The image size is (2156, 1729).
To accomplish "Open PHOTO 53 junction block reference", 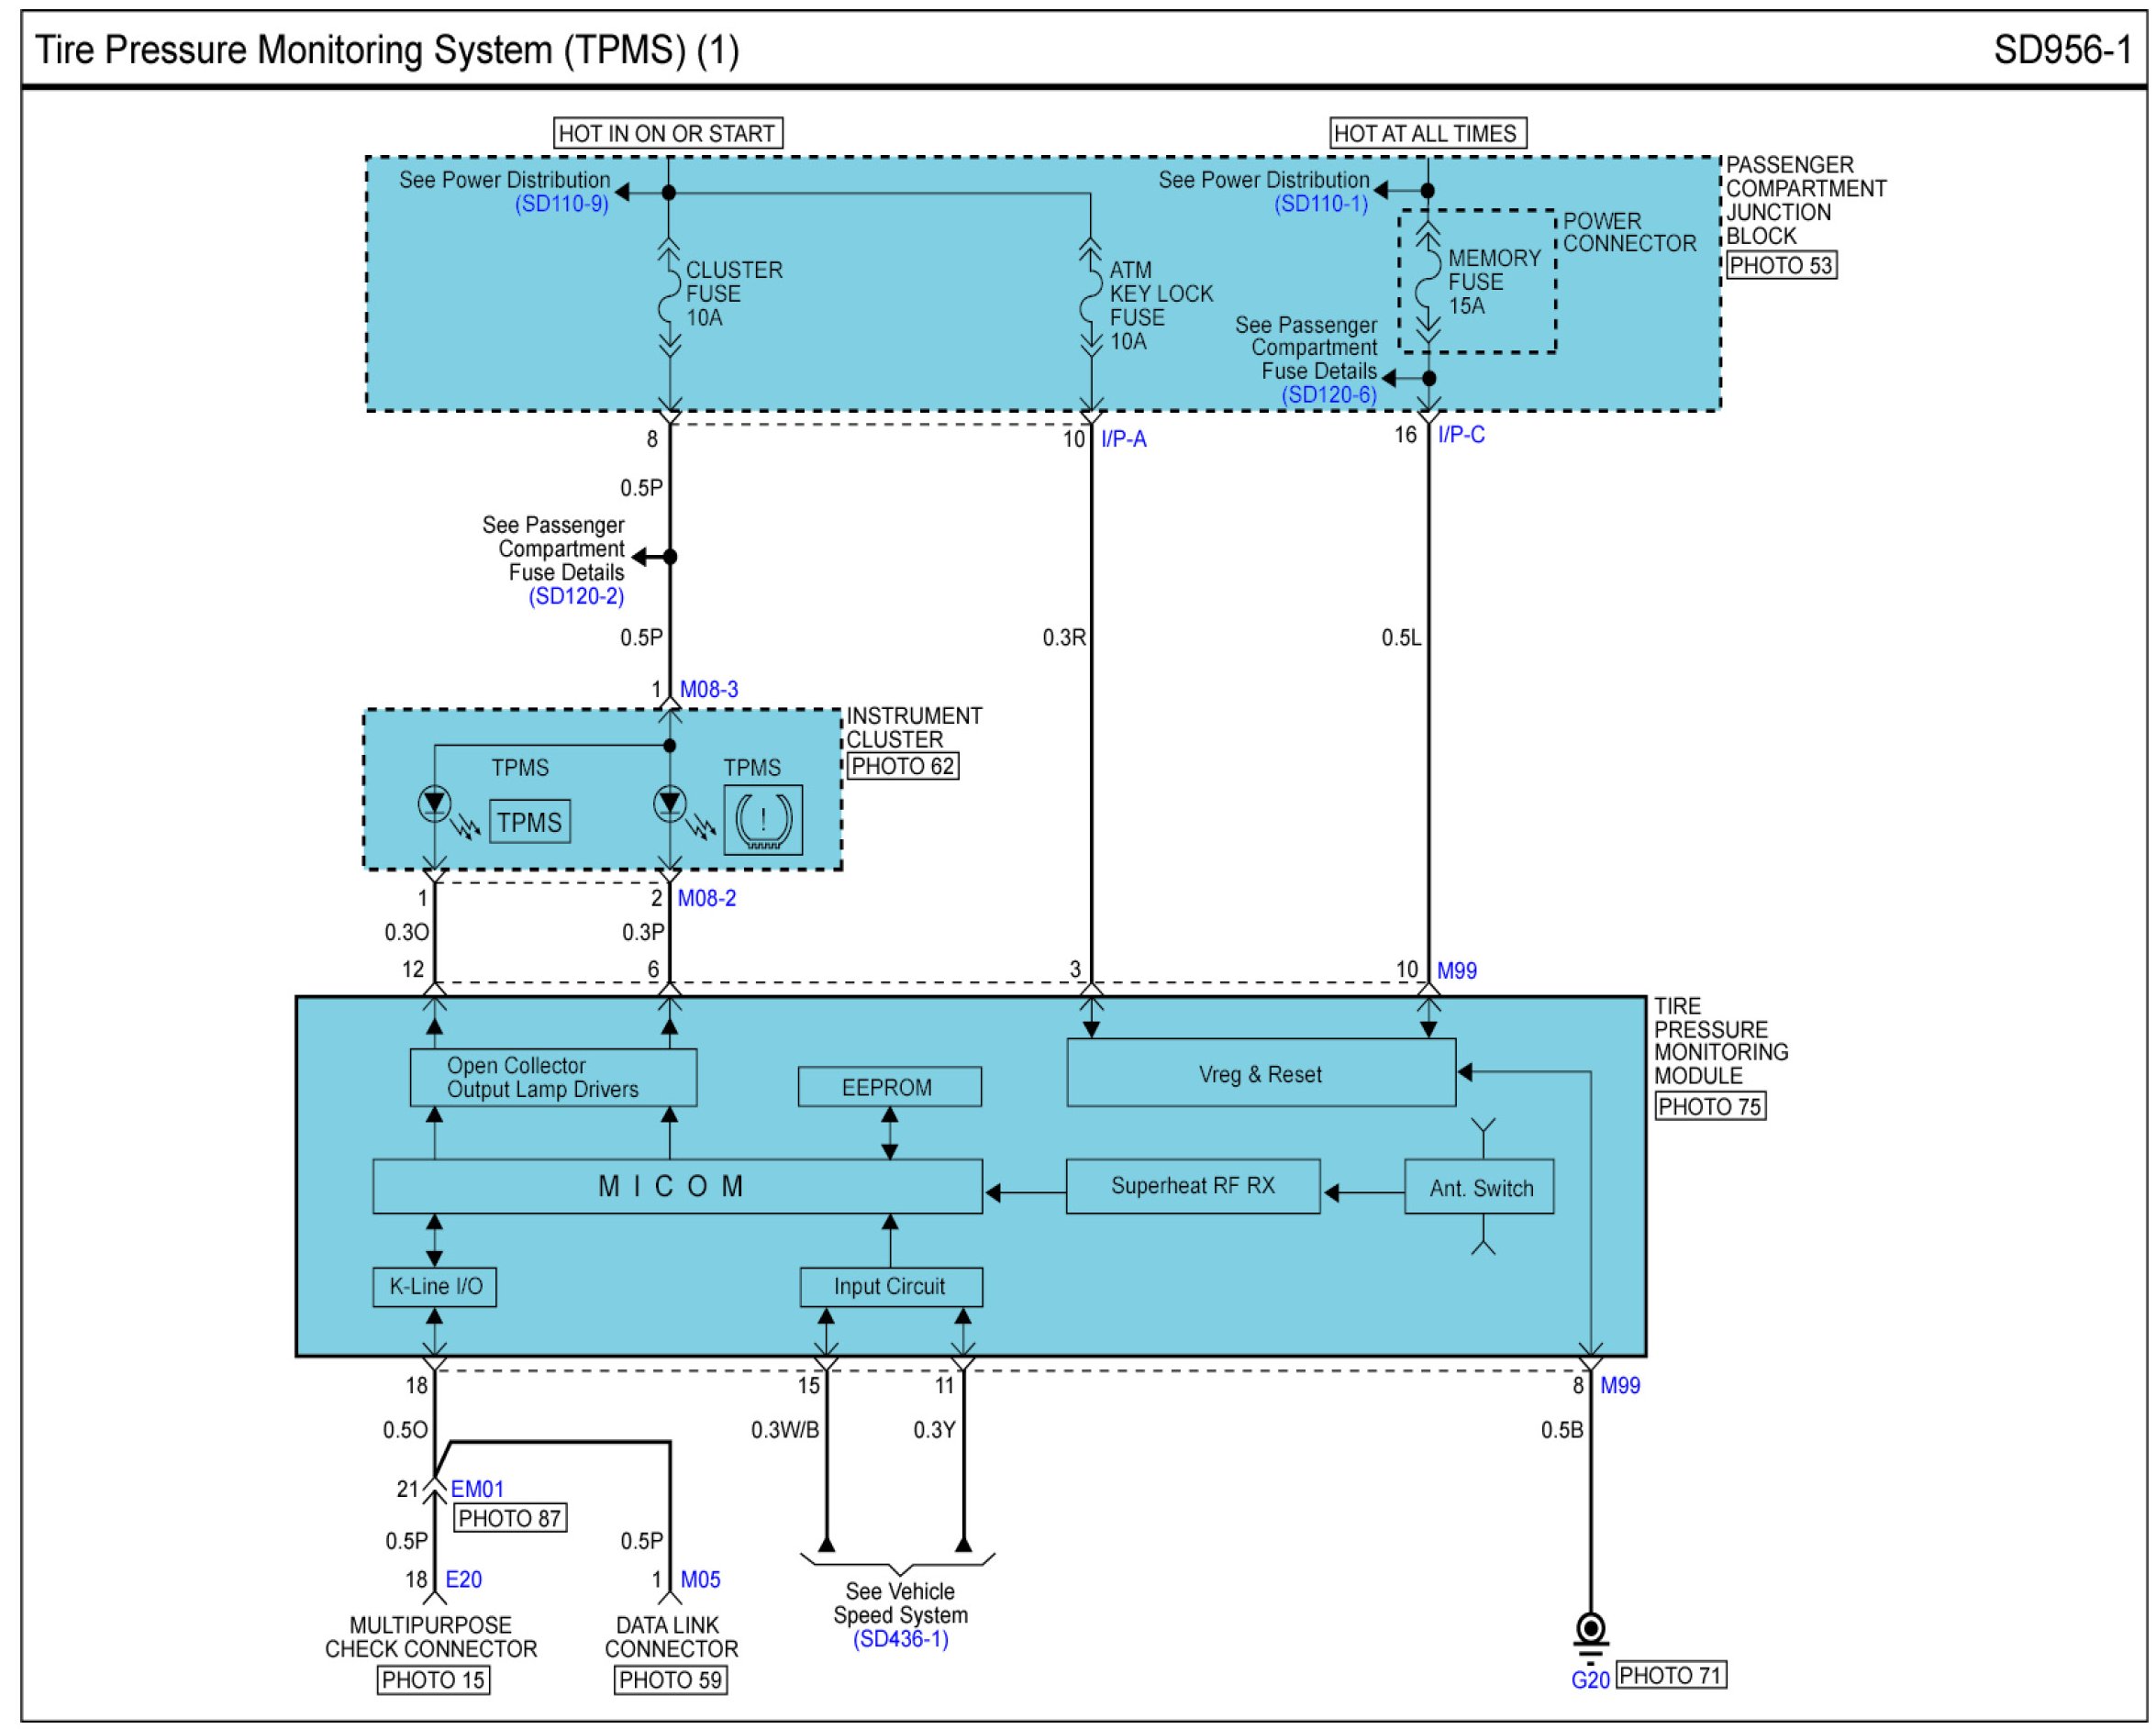I will click(x=1781, y=266).
